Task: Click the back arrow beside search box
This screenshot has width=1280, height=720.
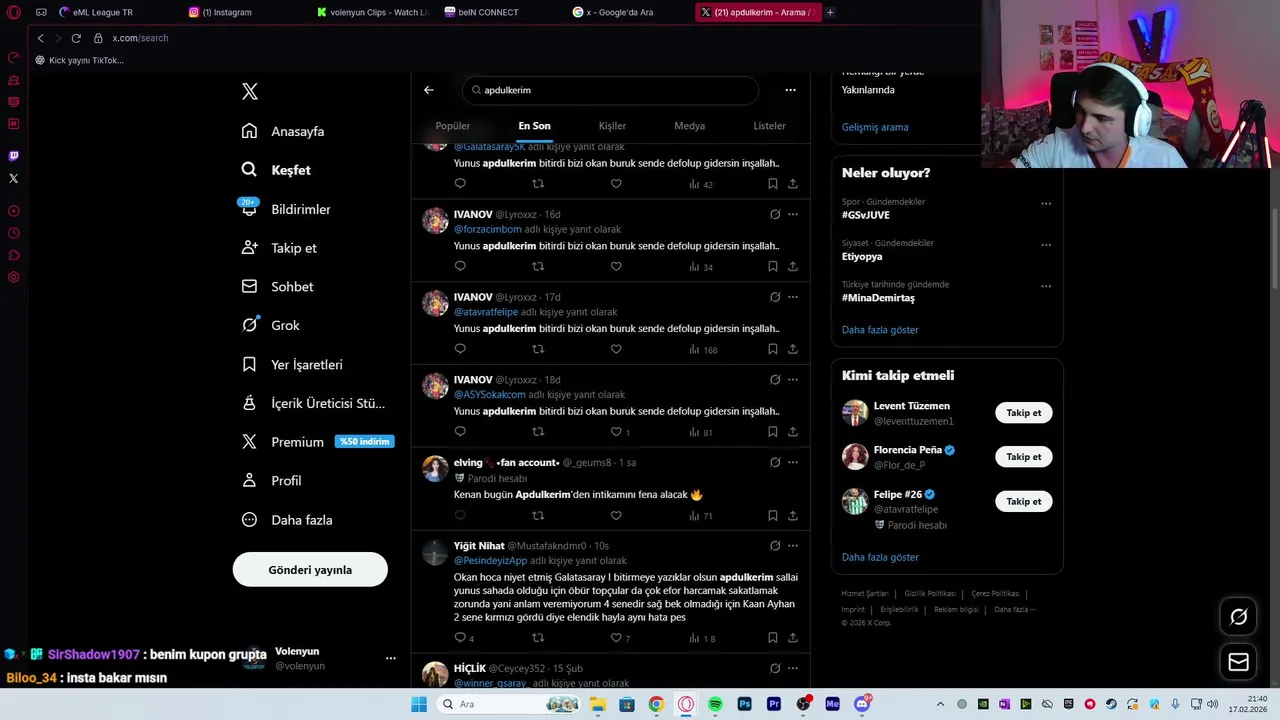Action: (x=429, y=90)
